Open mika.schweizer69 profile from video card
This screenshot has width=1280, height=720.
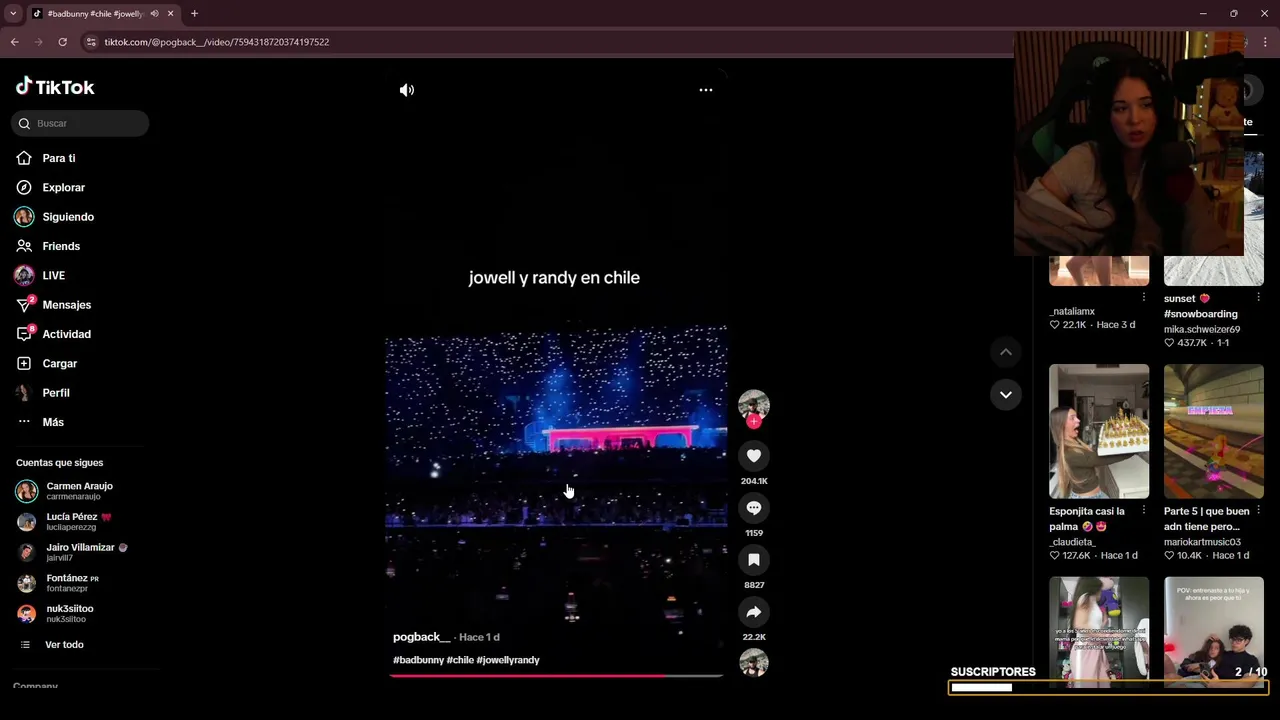click(1202, 329)
